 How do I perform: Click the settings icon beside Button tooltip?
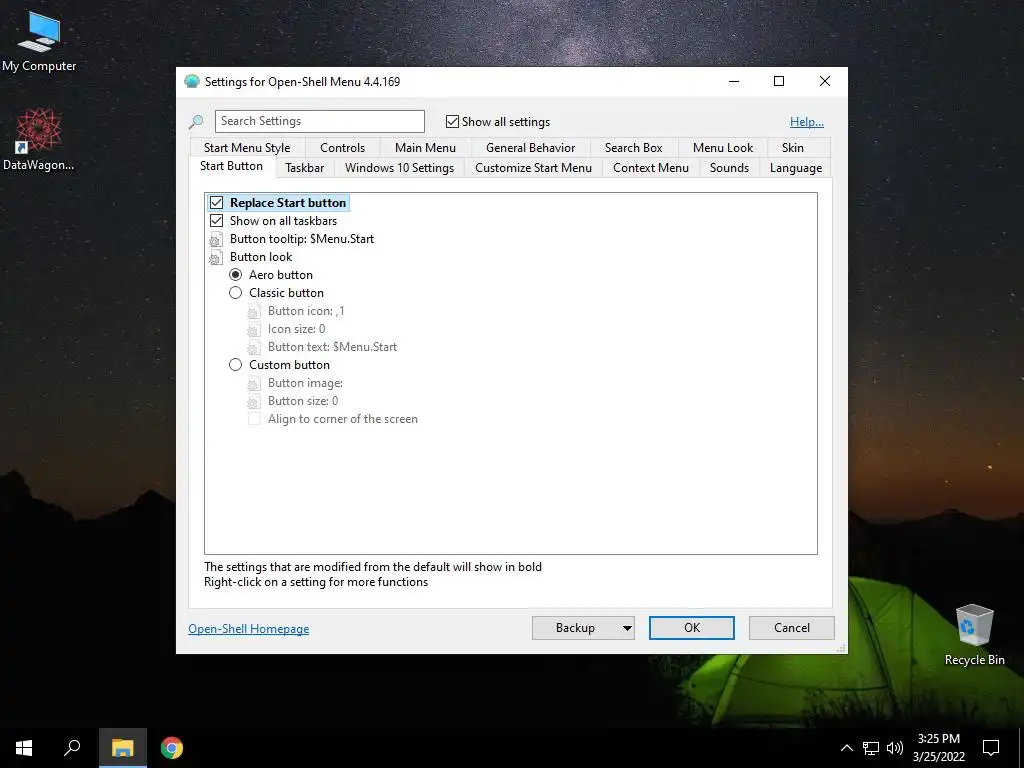pos(216,239)
